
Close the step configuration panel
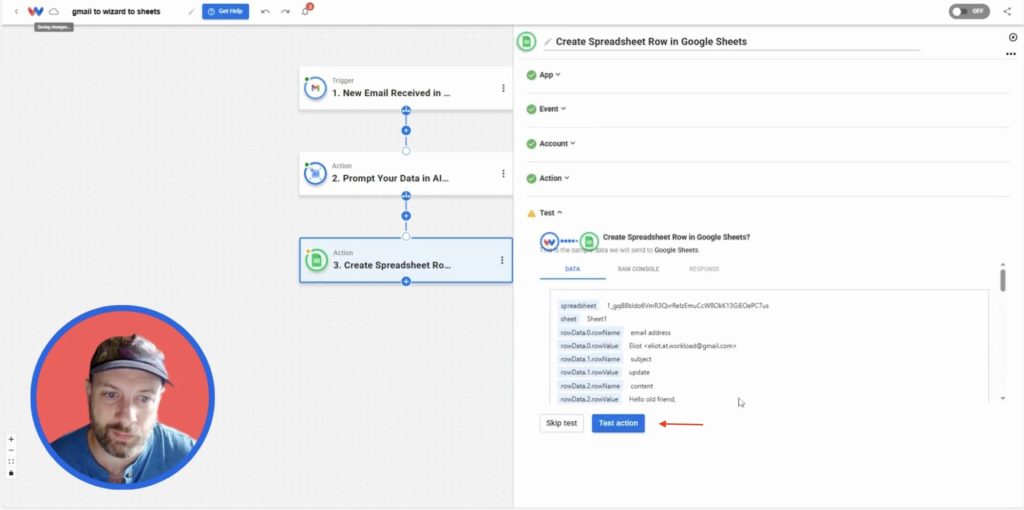click(1013, 38)
